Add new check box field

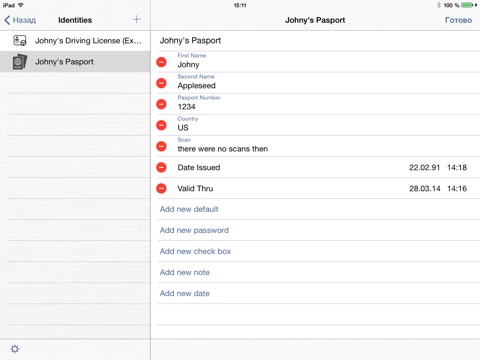(x=195, y=251)
